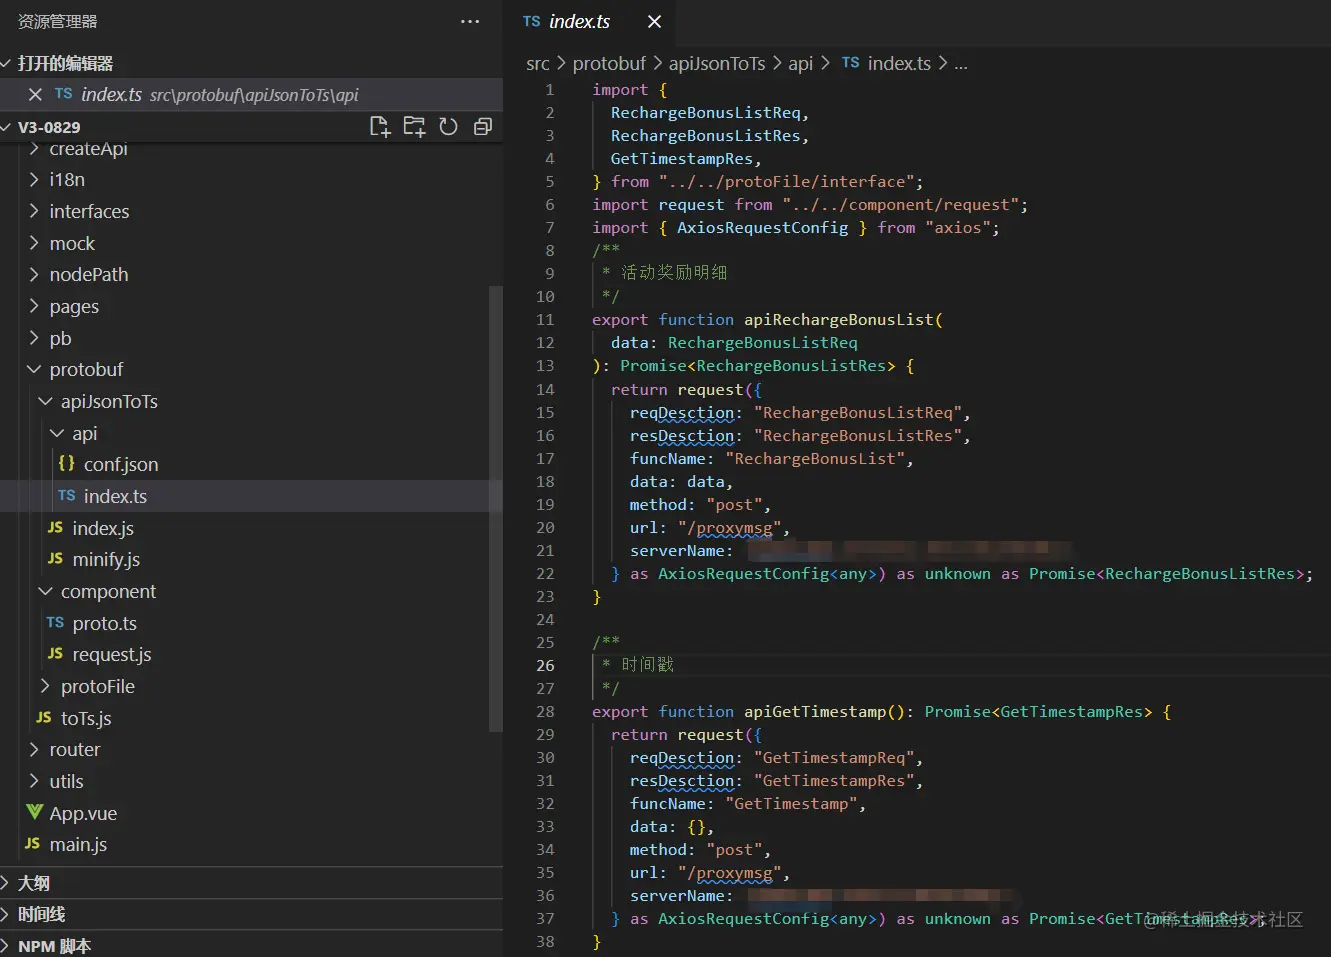
Task: Expand the 时间线 timeline section
Action: click(41, 914)
